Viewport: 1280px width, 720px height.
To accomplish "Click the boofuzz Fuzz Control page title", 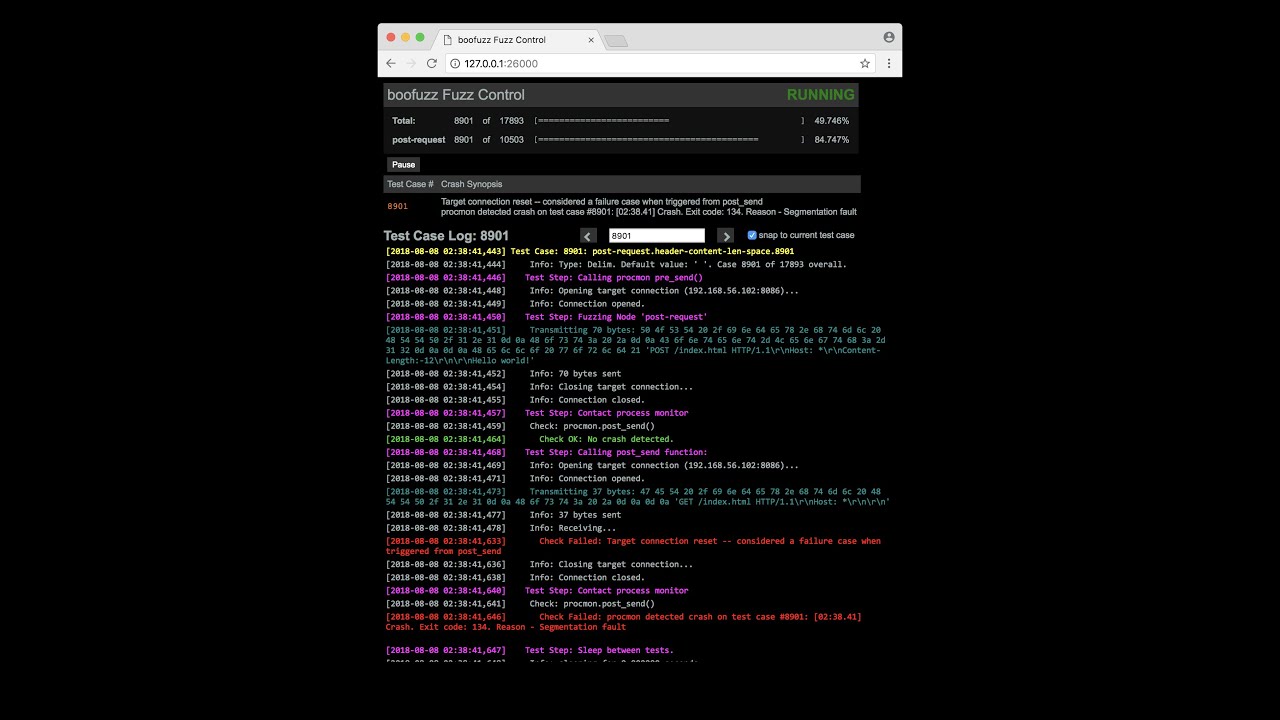I will [456, 95].
